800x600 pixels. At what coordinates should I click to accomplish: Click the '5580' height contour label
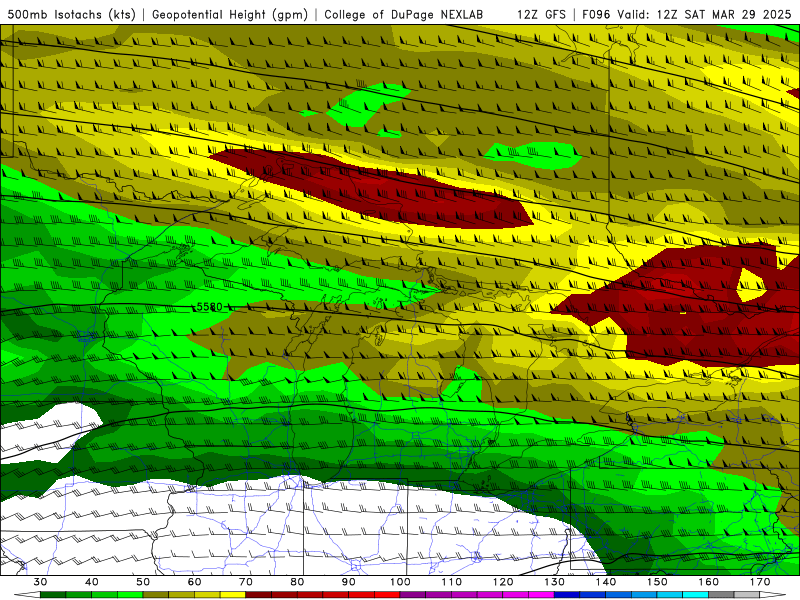(210, 307)
